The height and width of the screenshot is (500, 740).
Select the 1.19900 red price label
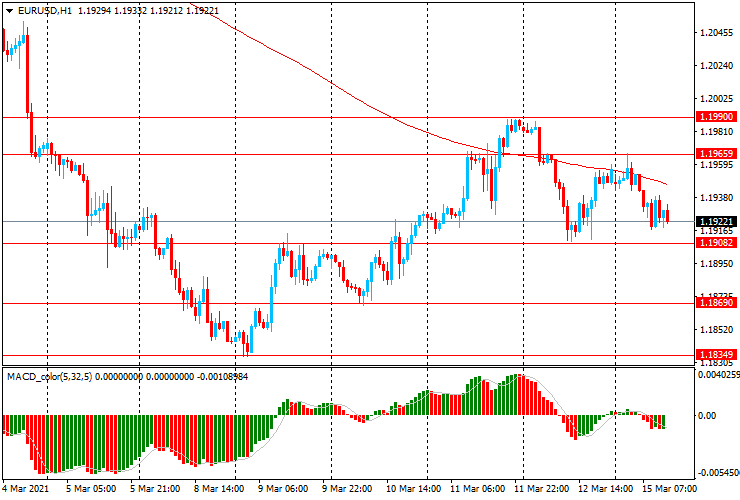click(x=716, y=117)
